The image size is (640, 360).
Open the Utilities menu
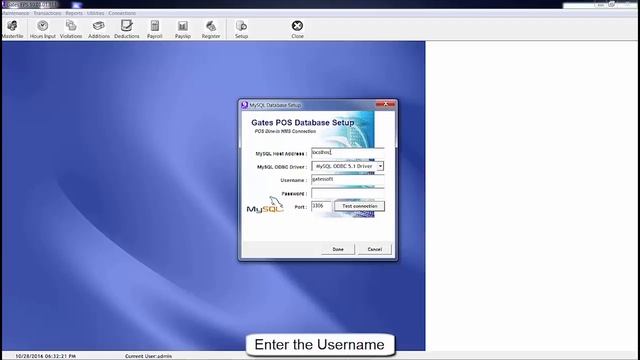click(x=96, y=13)
